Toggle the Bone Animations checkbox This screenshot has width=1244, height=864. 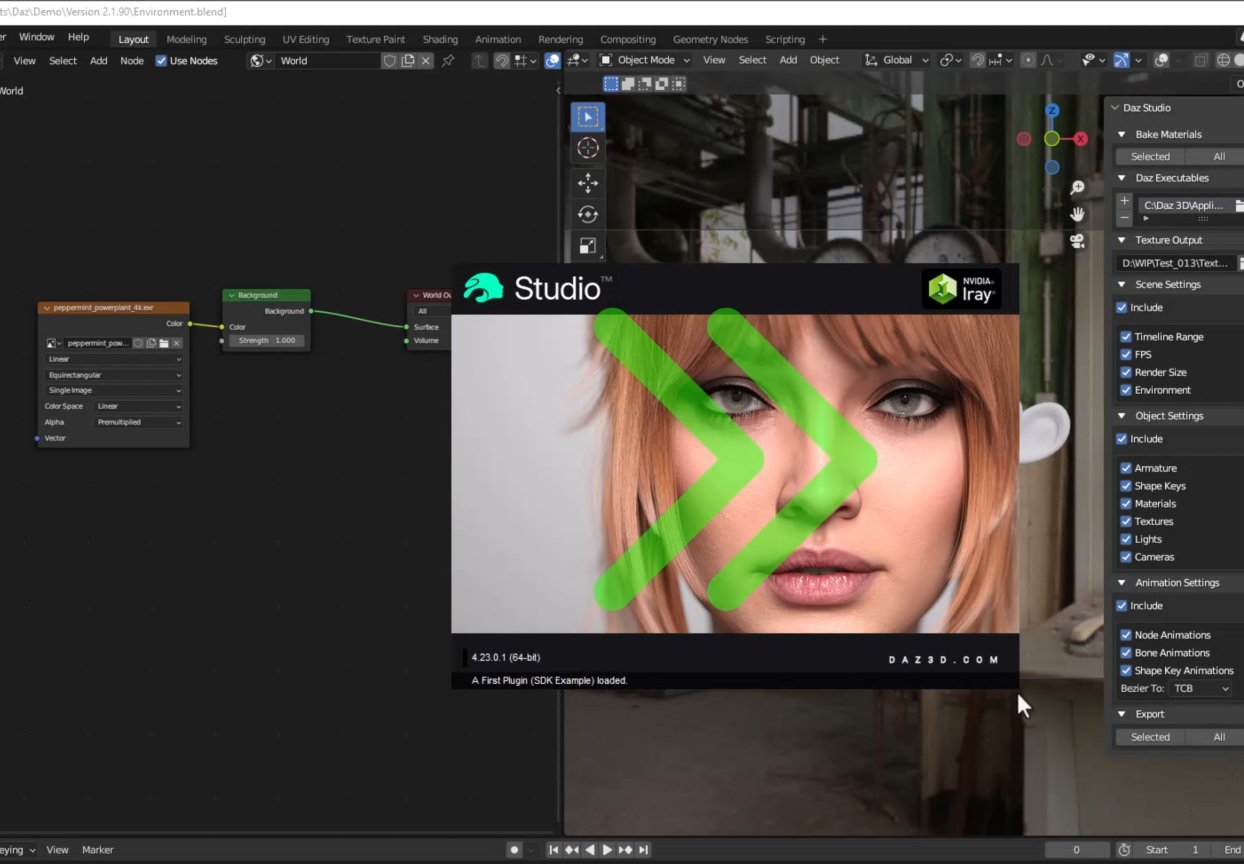coord(1126,653)
